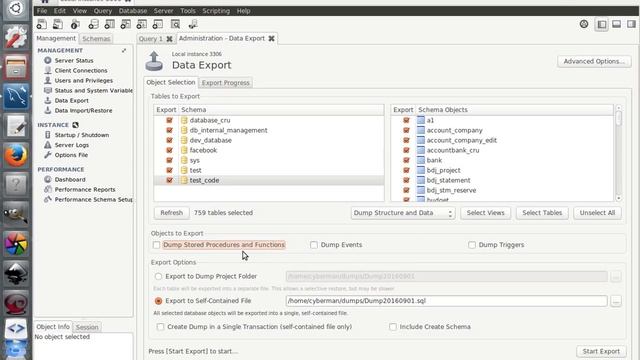The image size is (640, 360).
Task: Toggle the left sidebar panel icon
Action: point(602,24)
